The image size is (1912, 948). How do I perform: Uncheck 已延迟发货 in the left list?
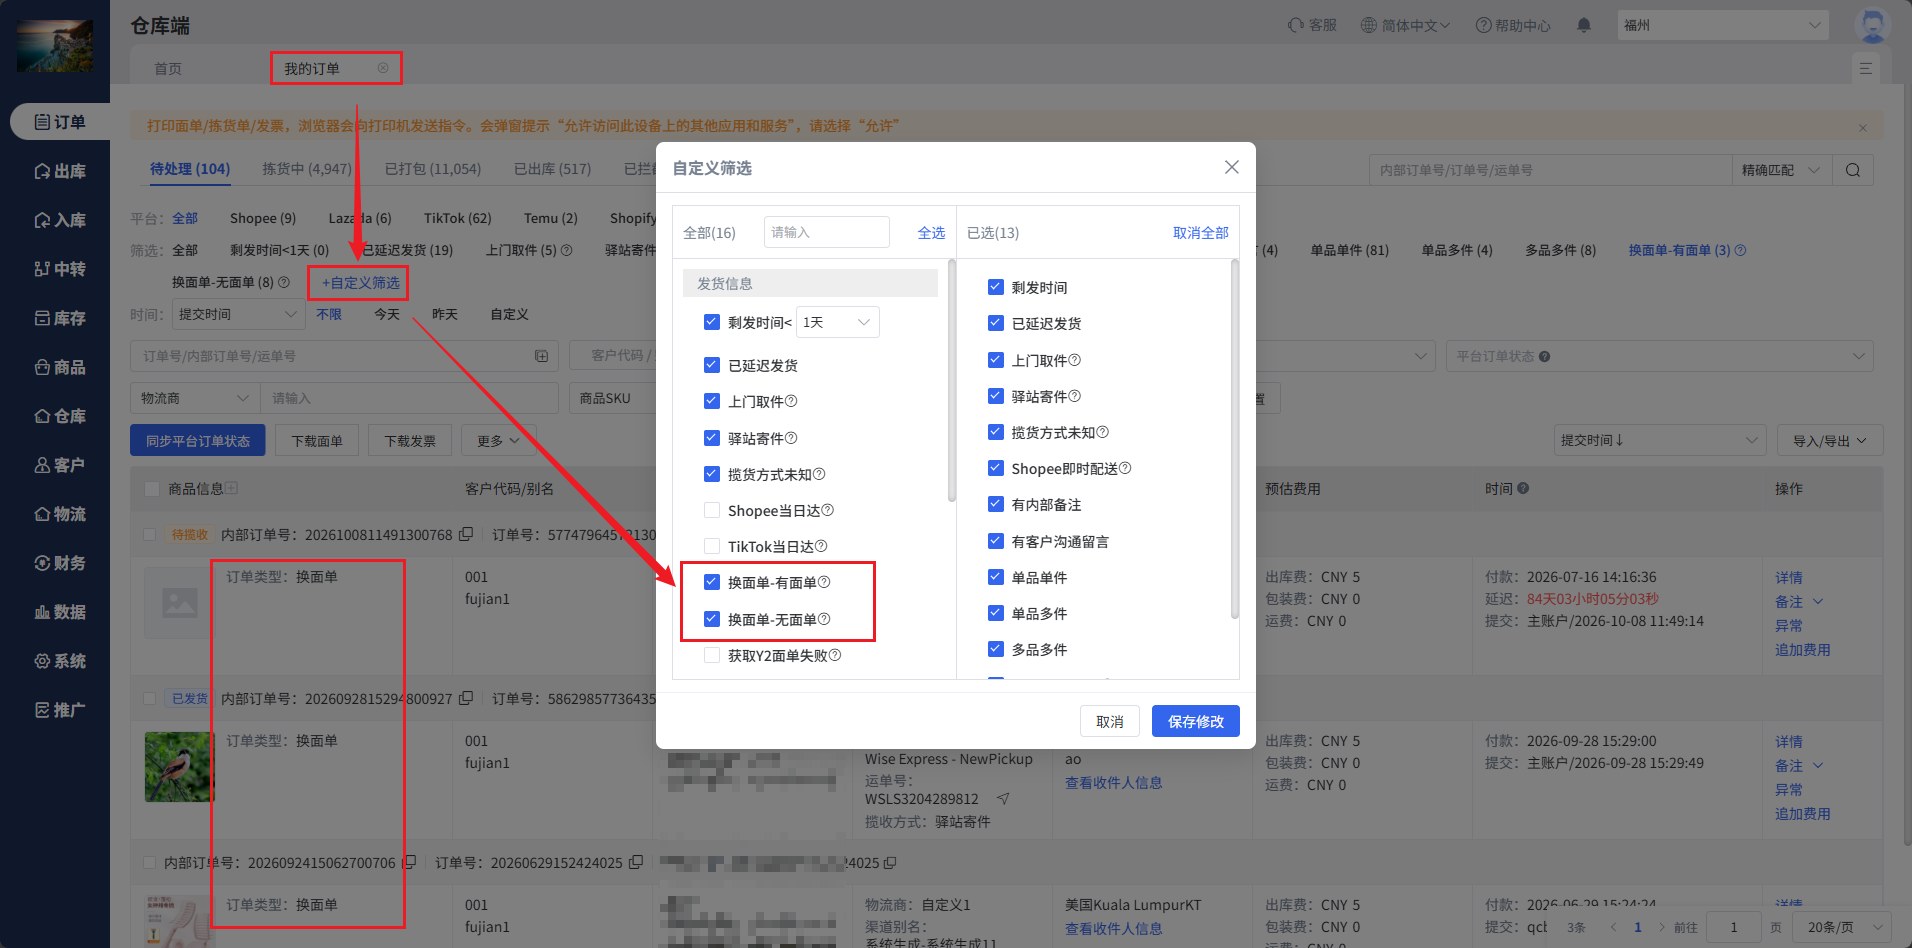[x=712, y=365]
